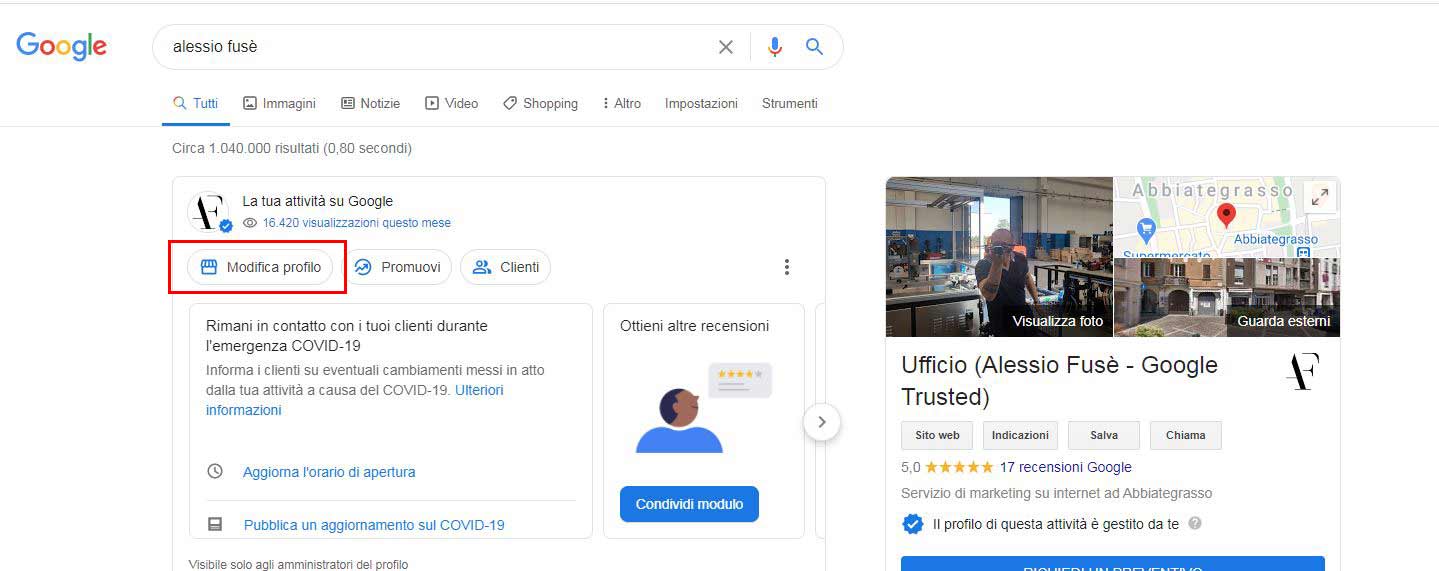This screenshot has width=1439, height=571.
Task: Open the Altro dropdown menu
Action: pos(622,103)
